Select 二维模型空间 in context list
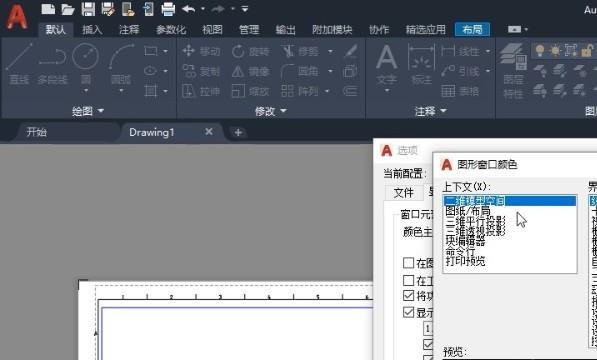 [510, 201]
